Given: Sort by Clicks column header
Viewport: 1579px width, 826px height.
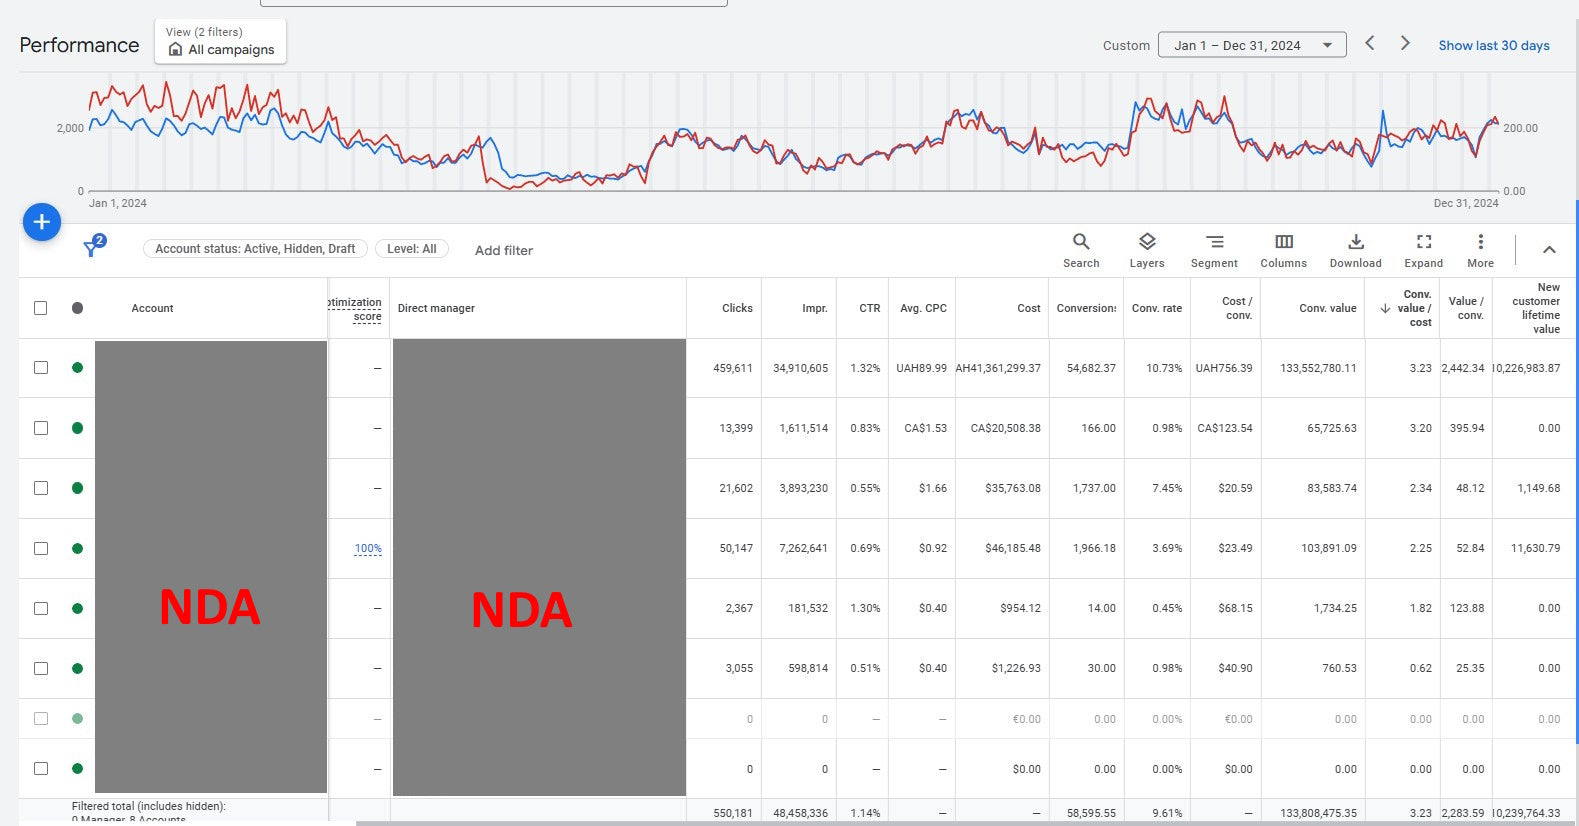Looking at the screenshot, I should point(737,308).
